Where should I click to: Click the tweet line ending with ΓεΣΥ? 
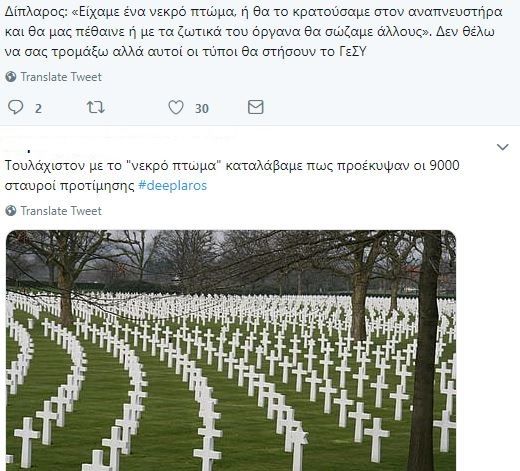(186, 52)
